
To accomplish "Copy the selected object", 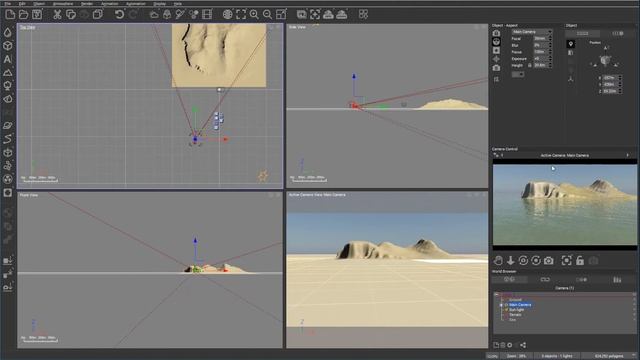I will [71, 15].
